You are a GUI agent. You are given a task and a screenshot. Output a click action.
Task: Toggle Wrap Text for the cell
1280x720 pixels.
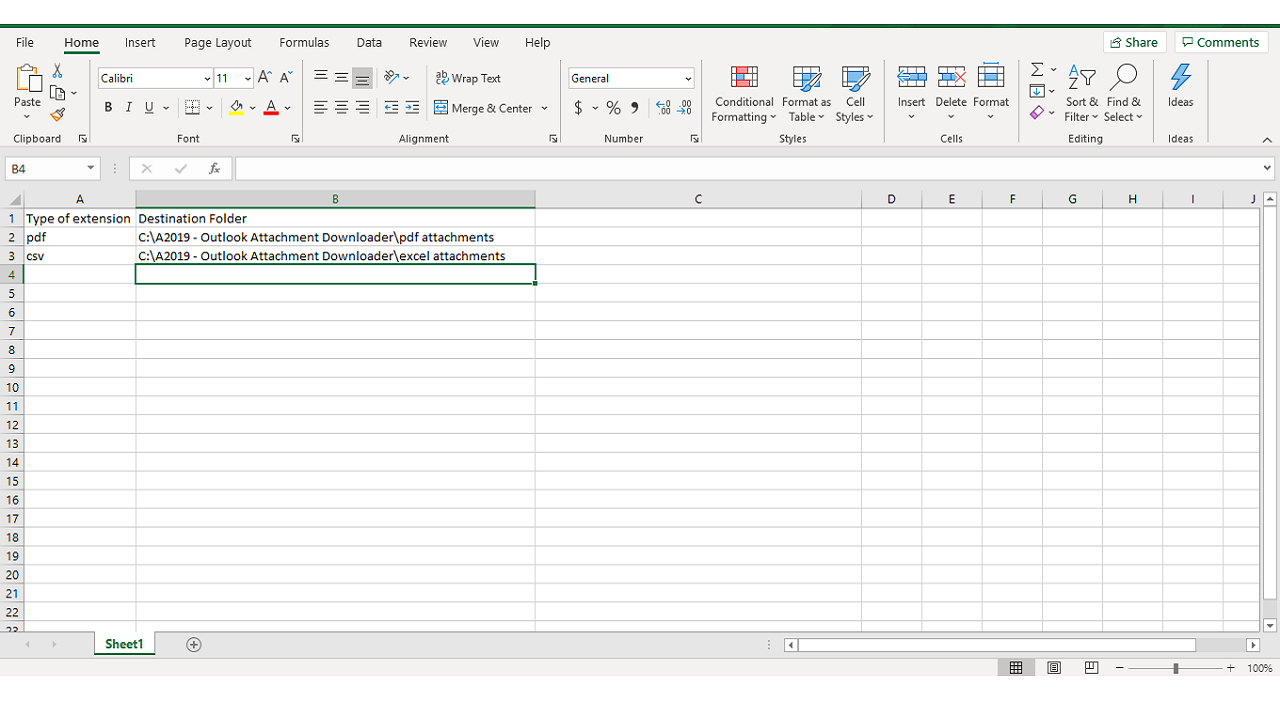pyautogui.click(x=468, y=78)
